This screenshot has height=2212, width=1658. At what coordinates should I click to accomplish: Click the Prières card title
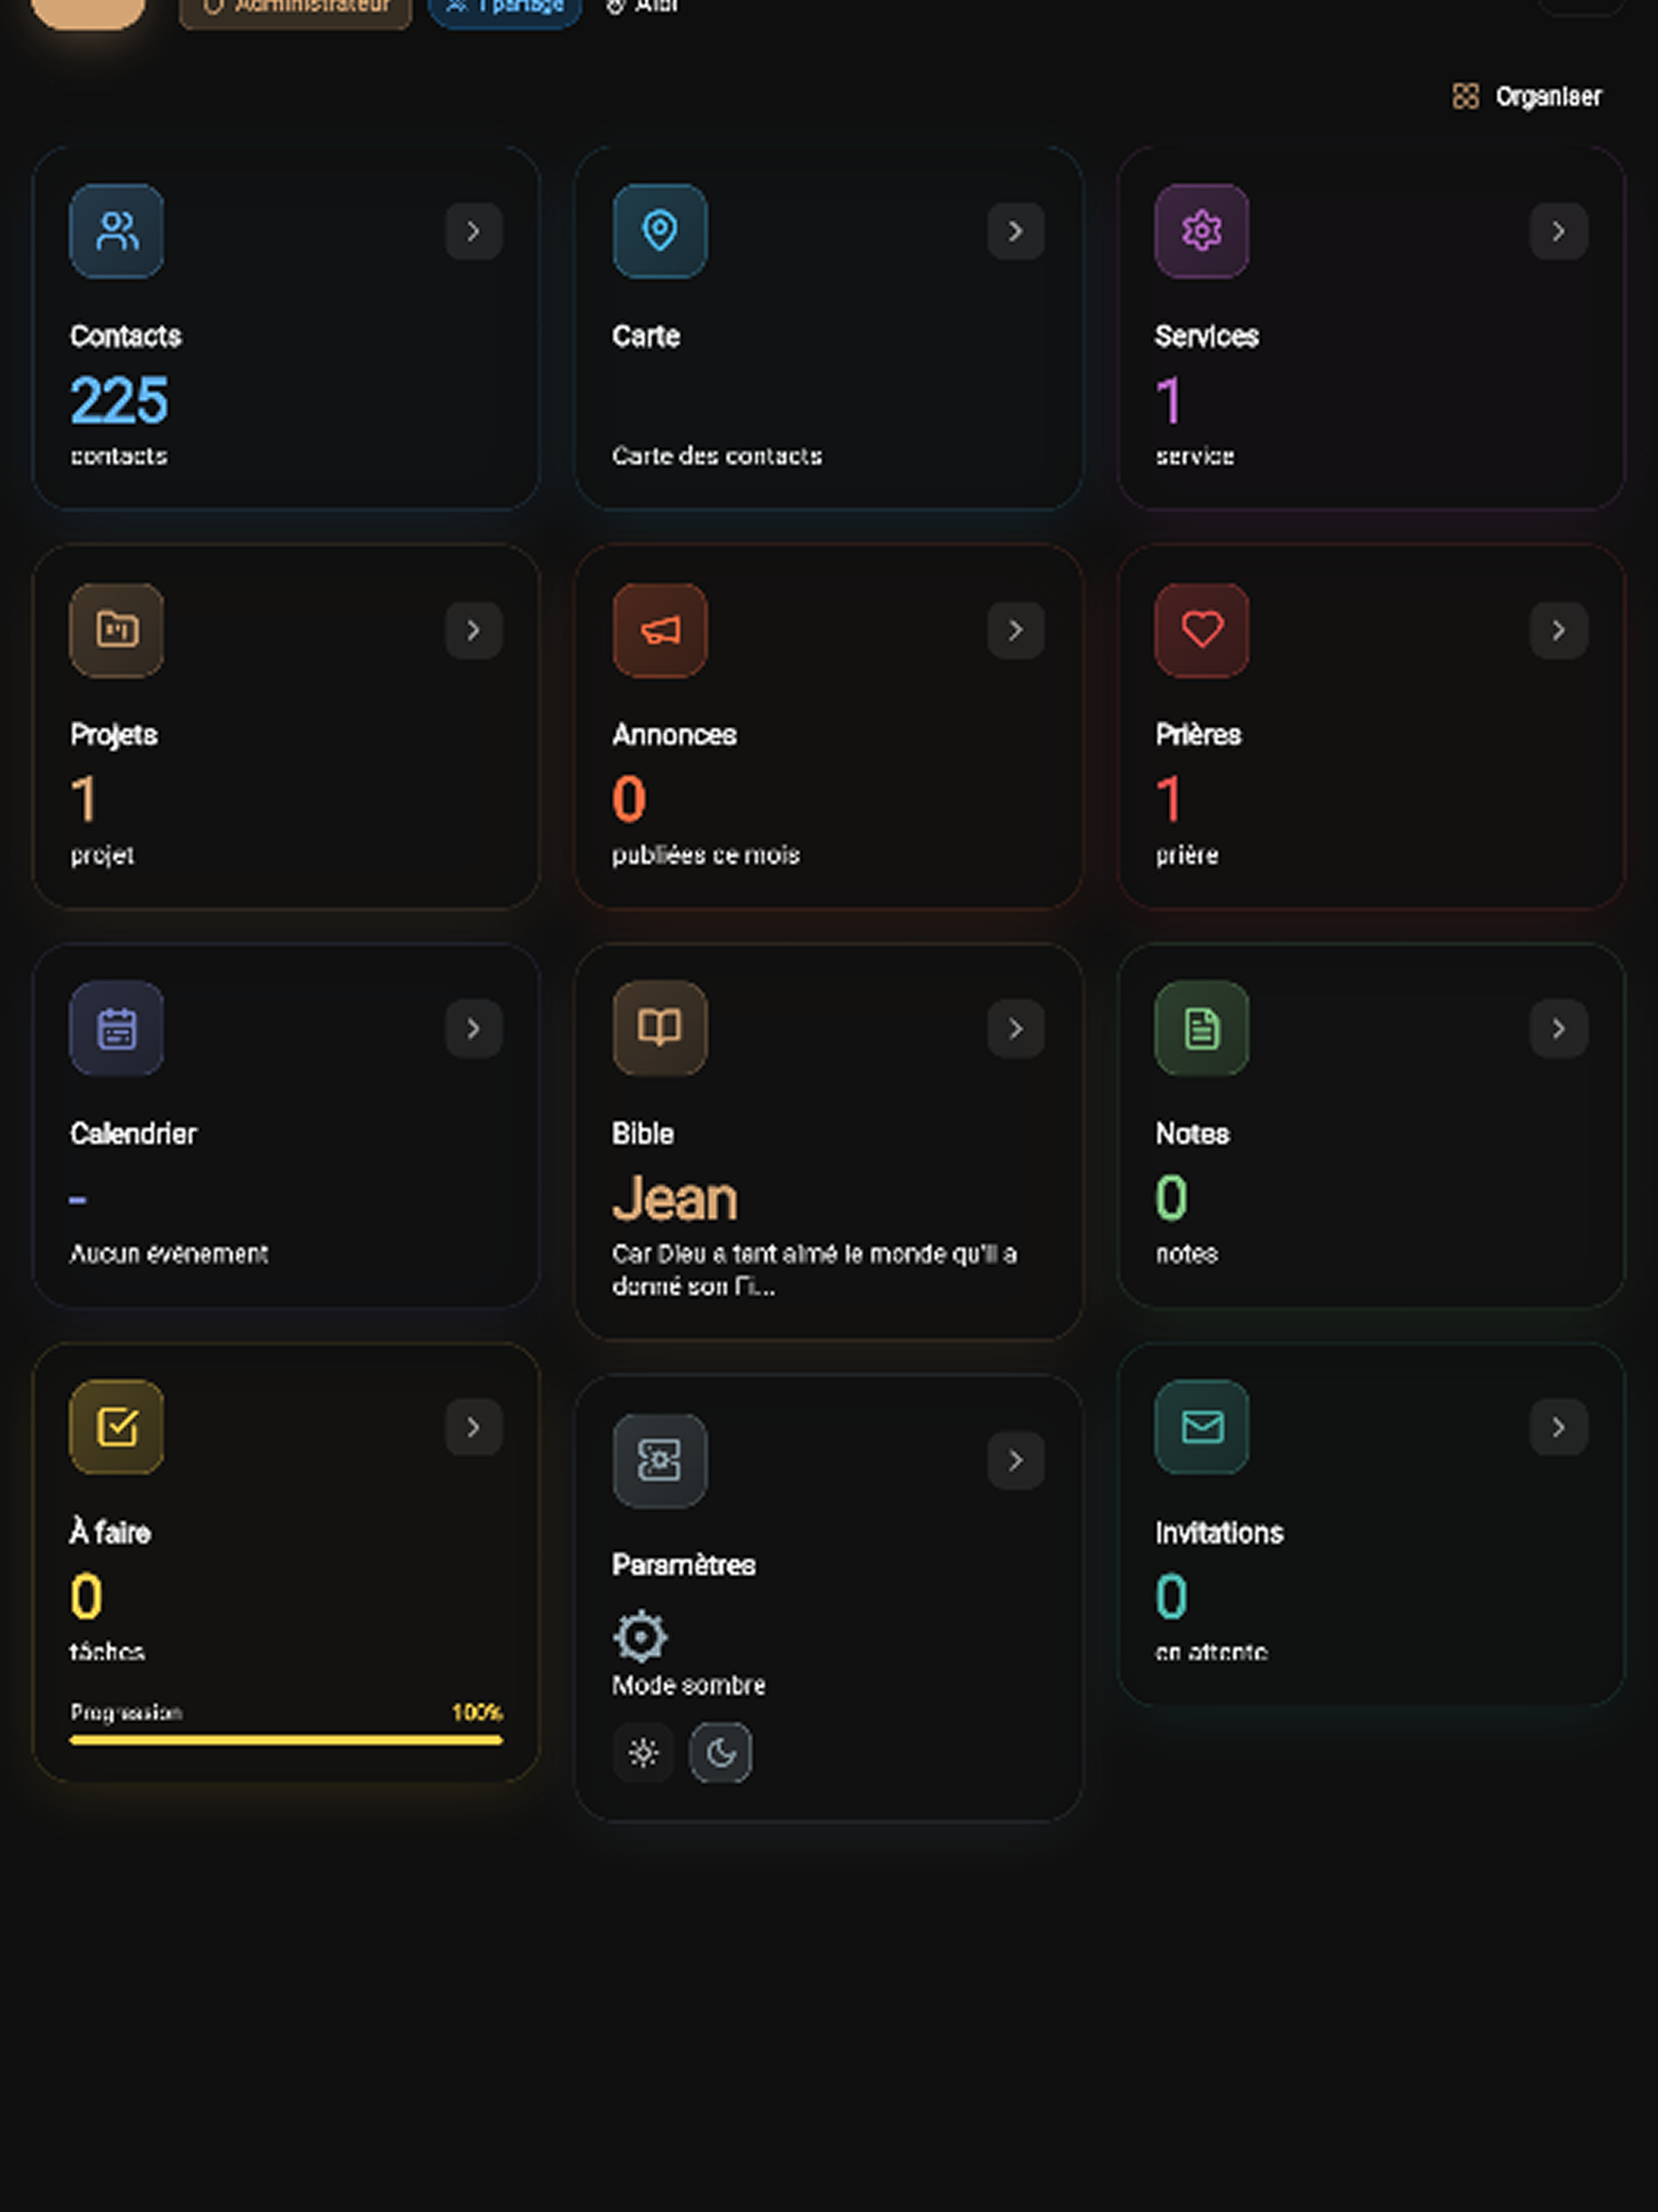(1198, 735)
